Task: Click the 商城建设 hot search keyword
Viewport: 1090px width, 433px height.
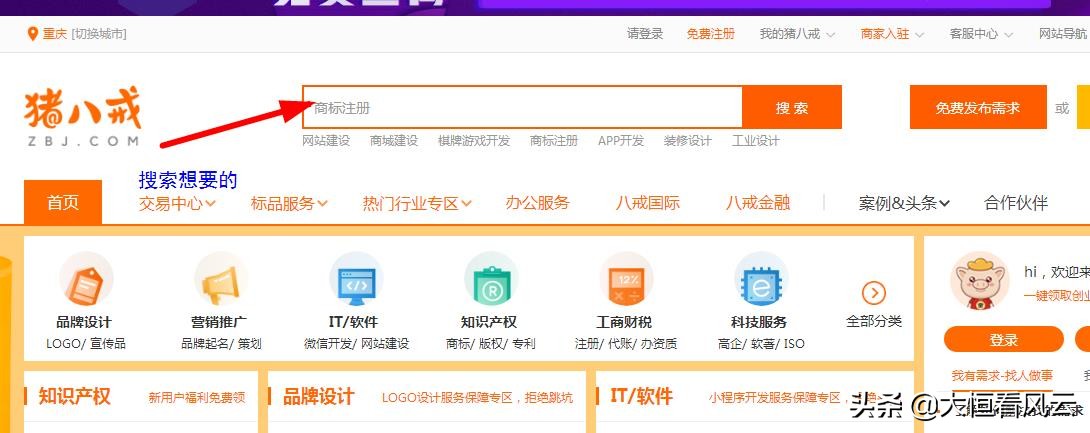Action: tap(394, 140)
